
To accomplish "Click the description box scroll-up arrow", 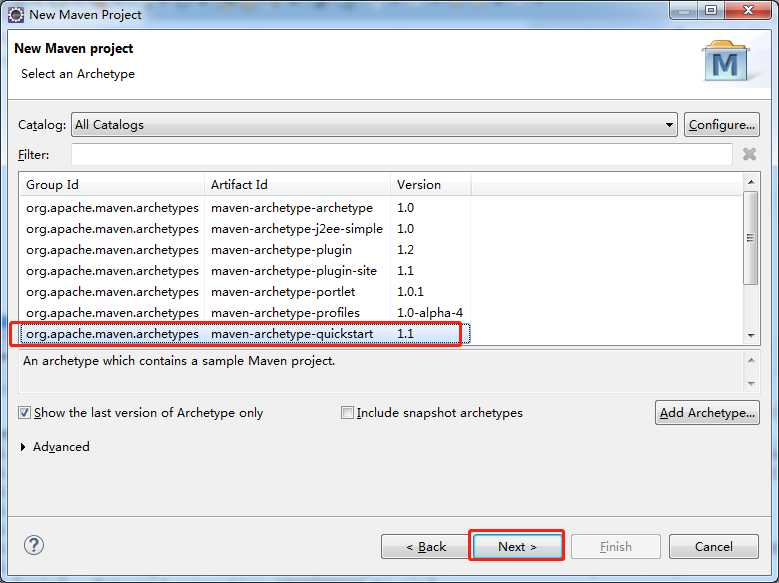I will 751,360.
